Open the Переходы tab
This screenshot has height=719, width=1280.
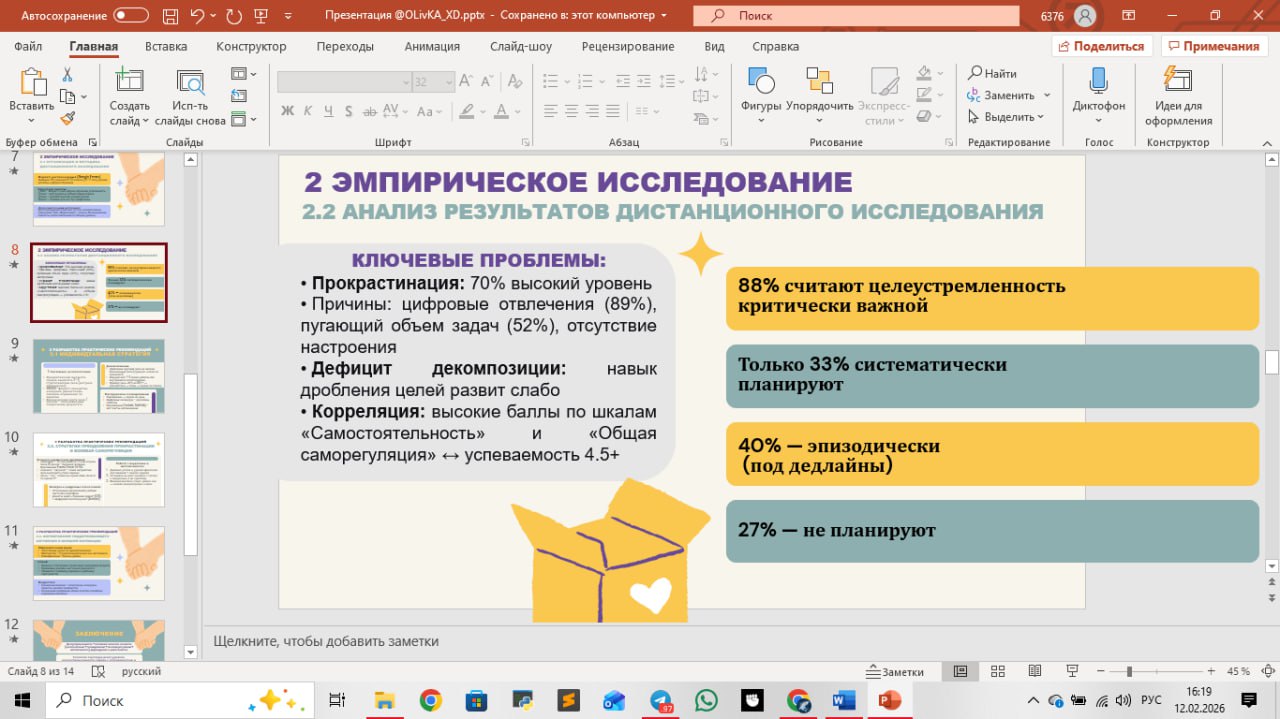(345, 46)
